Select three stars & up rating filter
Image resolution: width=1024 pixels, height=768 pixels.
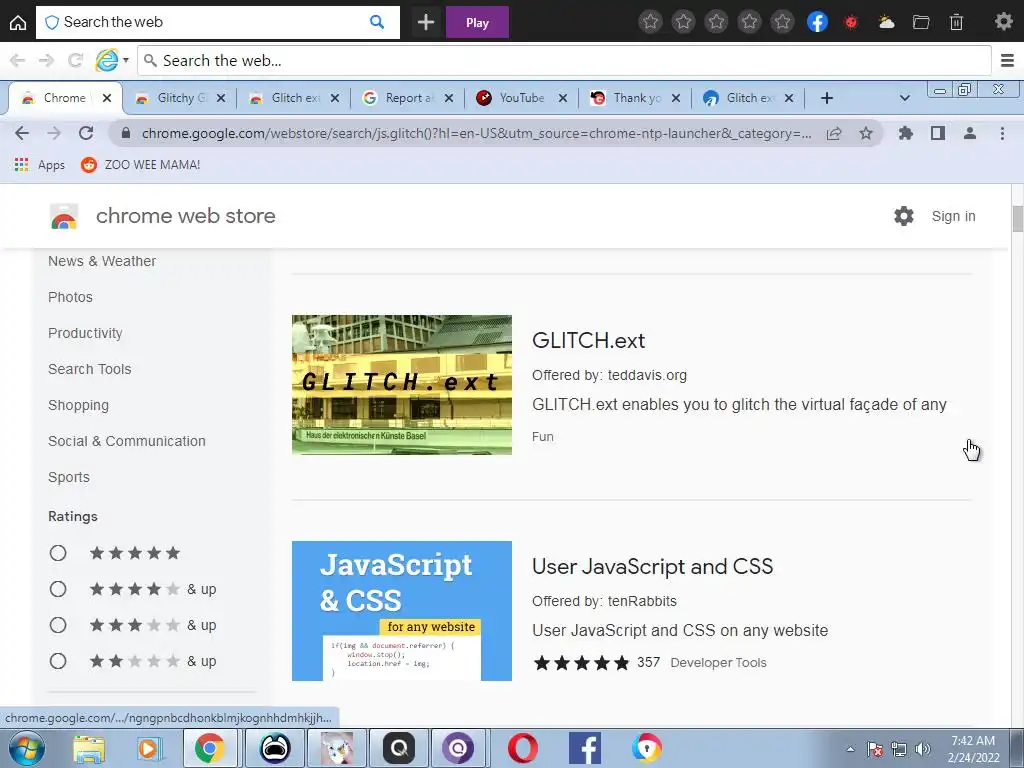(58, 625)
